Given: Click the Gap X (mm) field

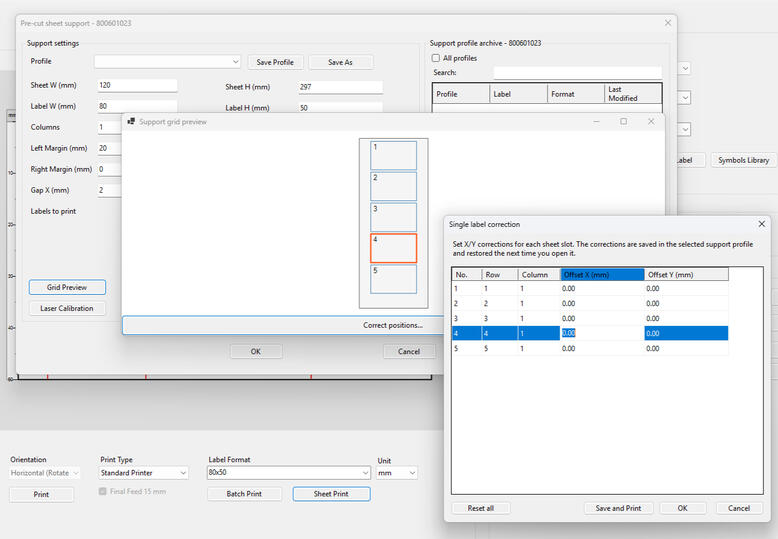Looking at the screenshot, I should pos(110,190).
